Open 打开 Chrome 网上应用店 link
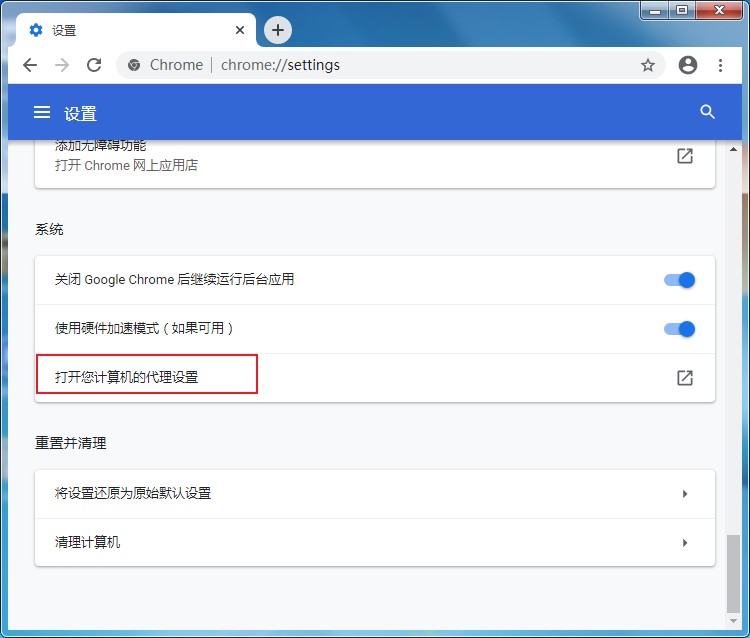Image resolution: width=750 pixels, height=638 pixels. [126, 165]
